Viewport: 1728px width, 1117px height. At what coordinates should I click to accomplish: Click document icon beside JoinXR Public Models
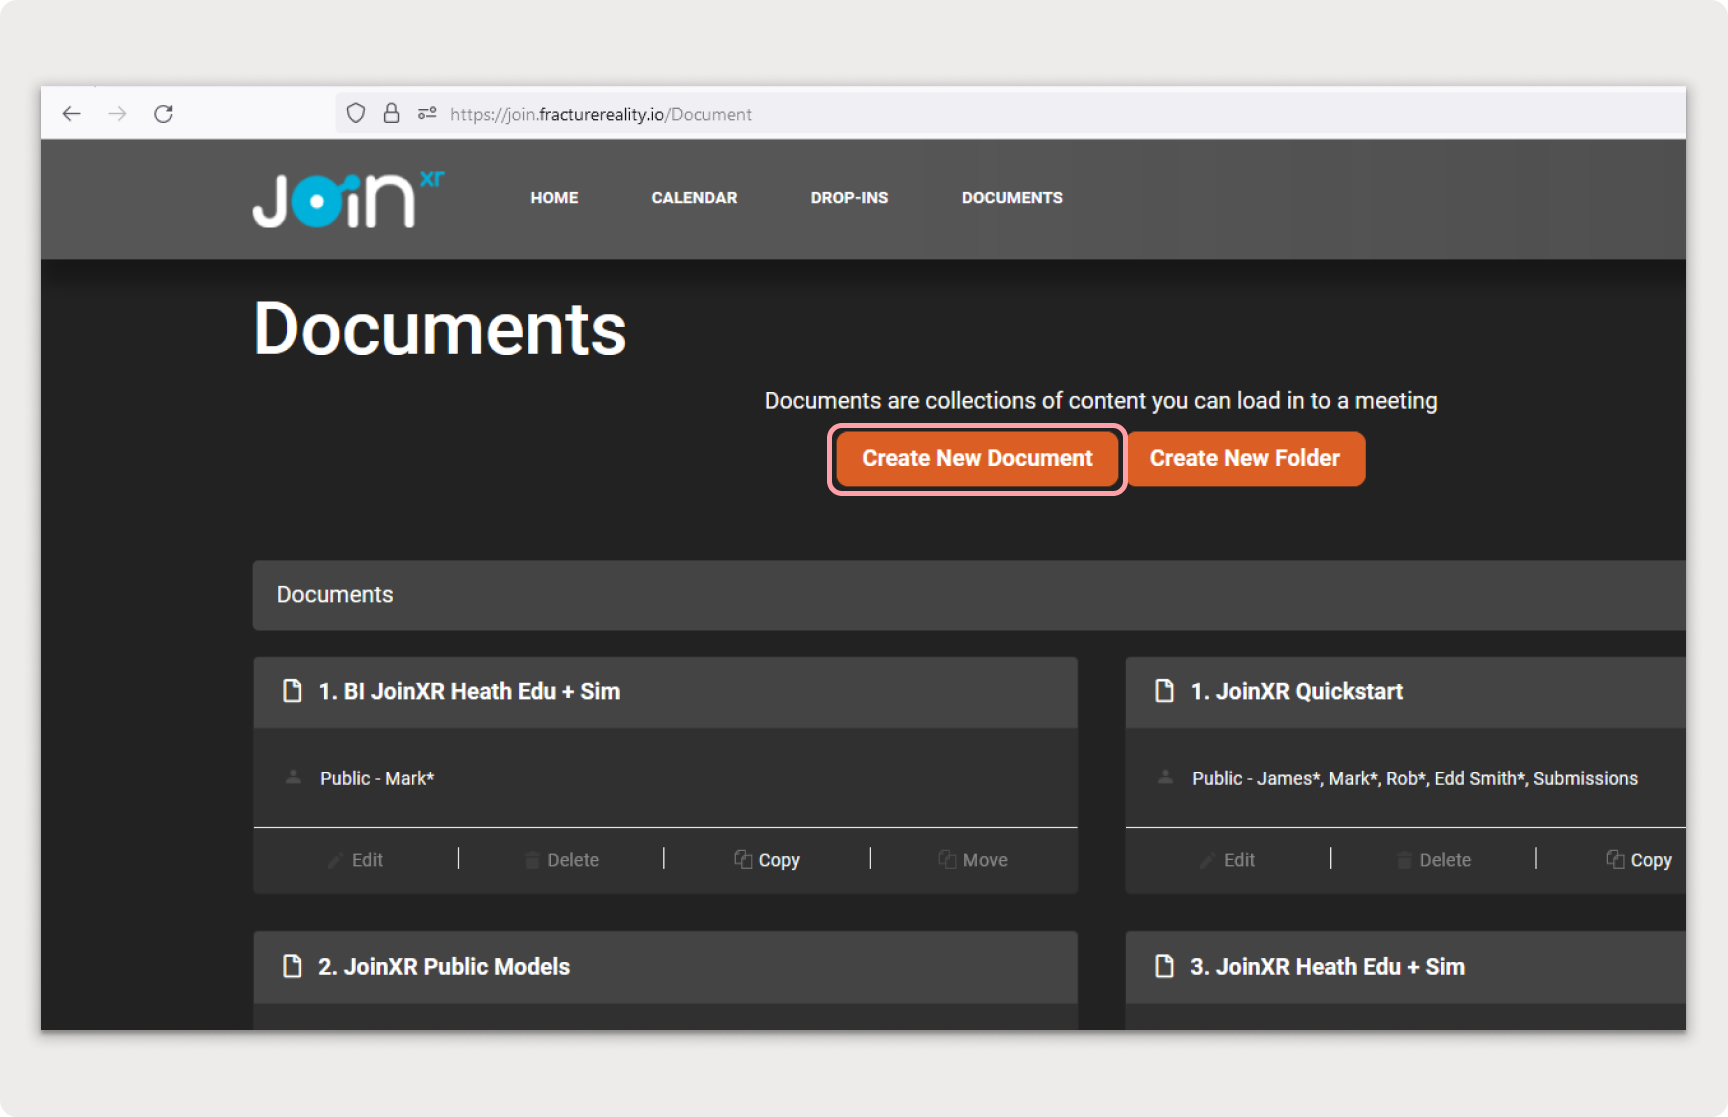click(x=292, y=966)
